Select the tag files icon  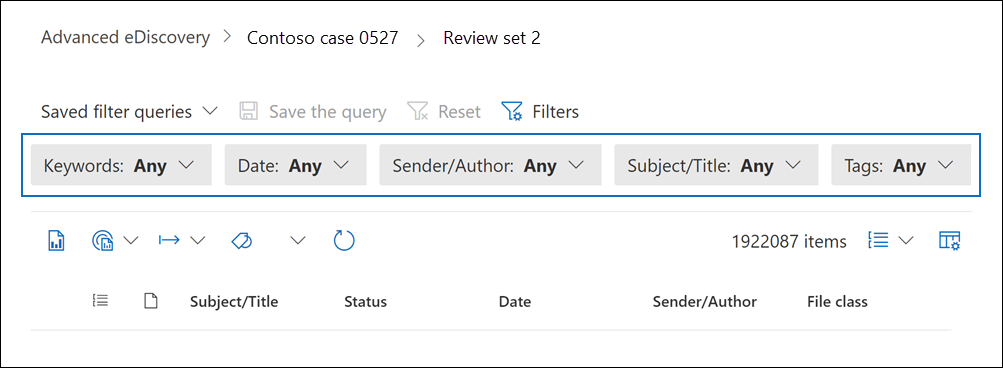242,241
